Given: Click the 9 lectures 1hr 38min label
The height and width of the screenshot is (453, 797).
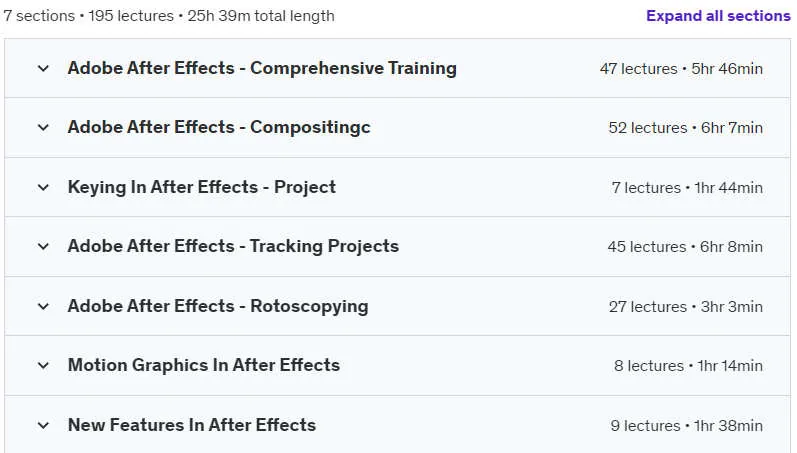Looking at the screenshot, I should point(687,426).
